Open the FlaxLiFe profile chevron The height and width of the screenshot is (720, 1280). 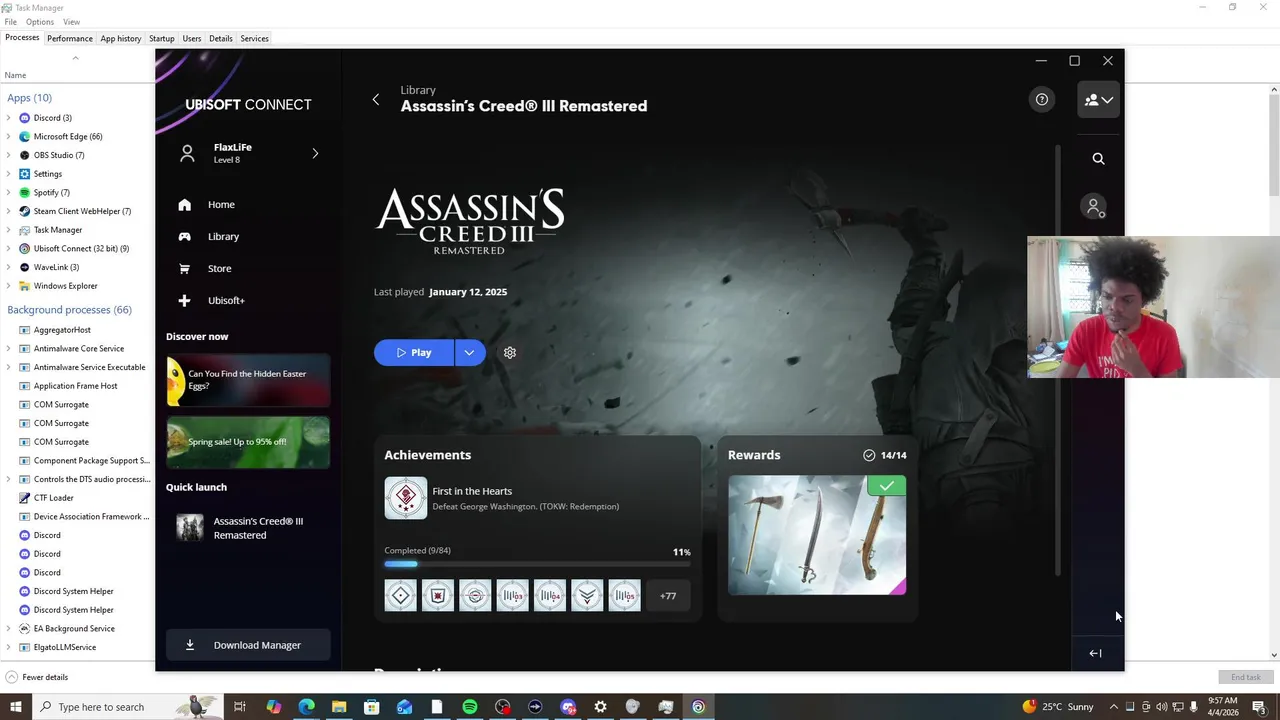[x=315, y=153]
